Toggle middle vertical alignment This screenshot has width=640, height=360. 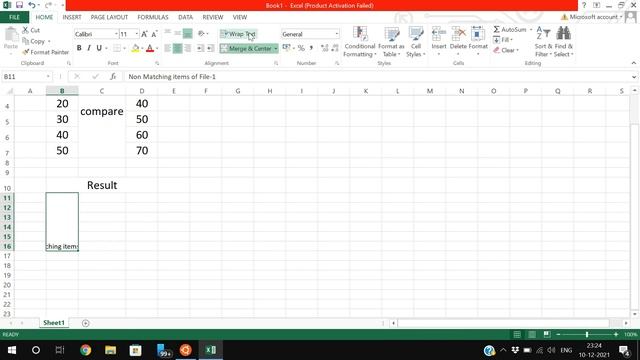point(178,34)
